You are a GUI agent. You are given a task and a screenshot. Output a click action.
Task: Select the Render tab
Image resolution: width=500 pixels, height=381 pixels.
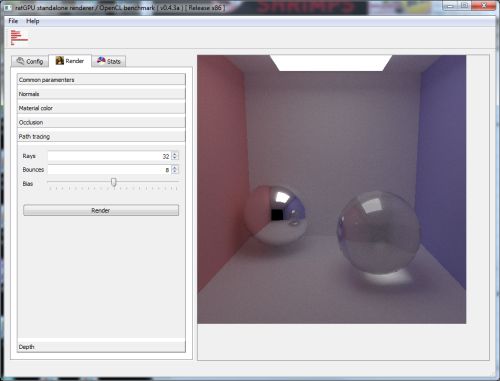tap(70, 61)
